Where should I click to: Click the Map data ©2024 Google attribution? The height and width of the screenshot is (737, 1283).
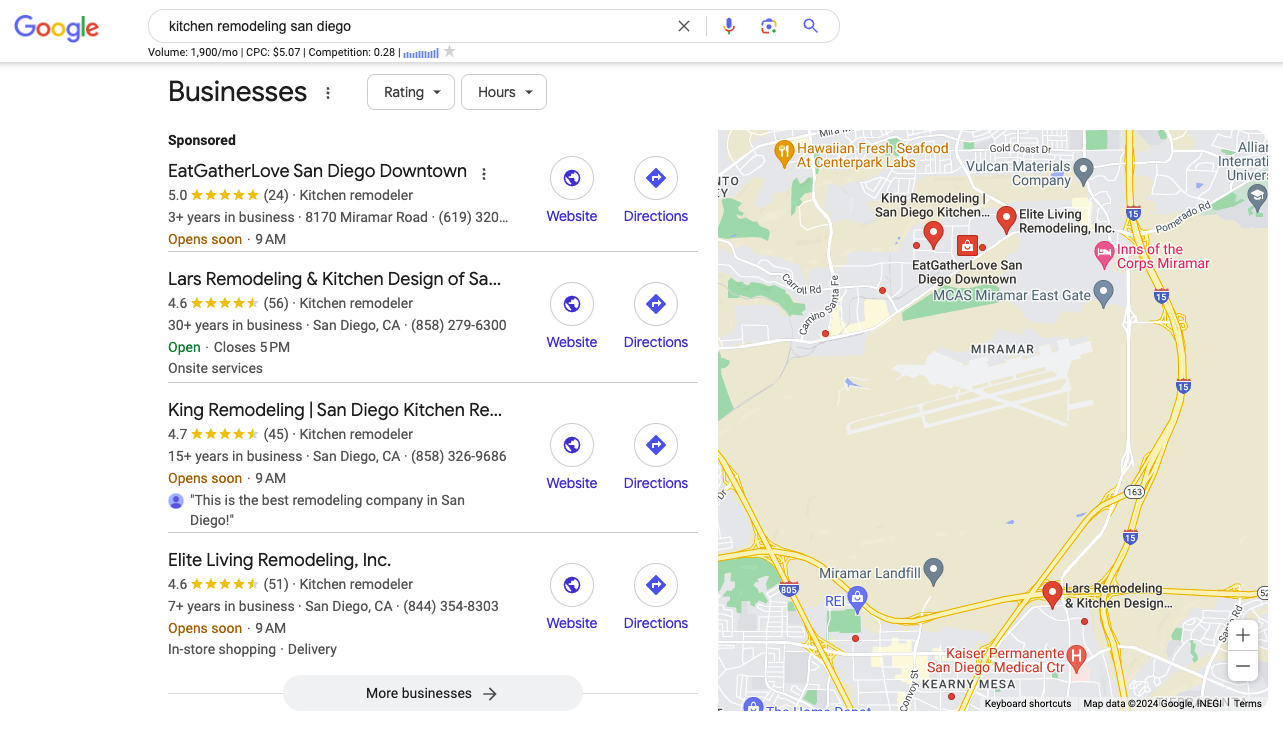coord(1153,704)
